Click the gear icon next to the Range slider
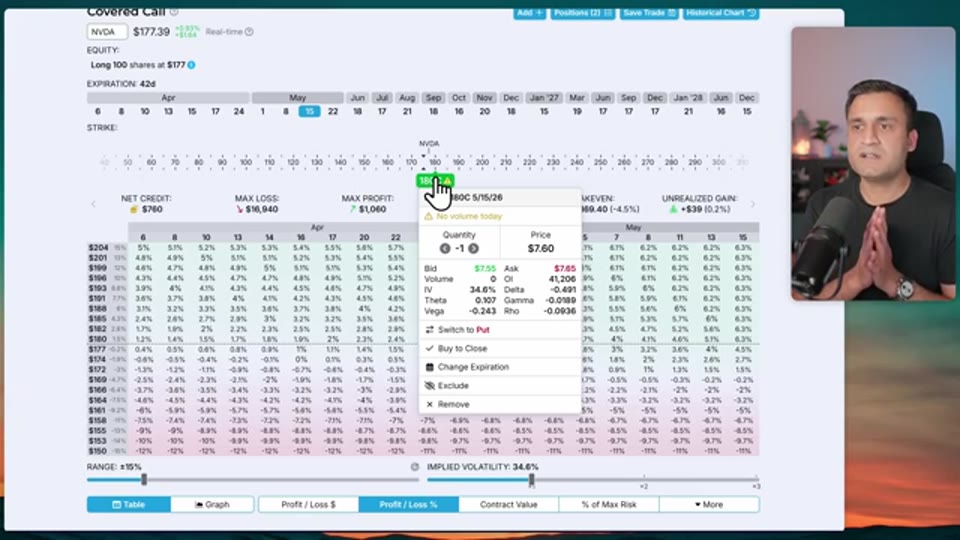 pyautogui.click(x=414, y=467)
